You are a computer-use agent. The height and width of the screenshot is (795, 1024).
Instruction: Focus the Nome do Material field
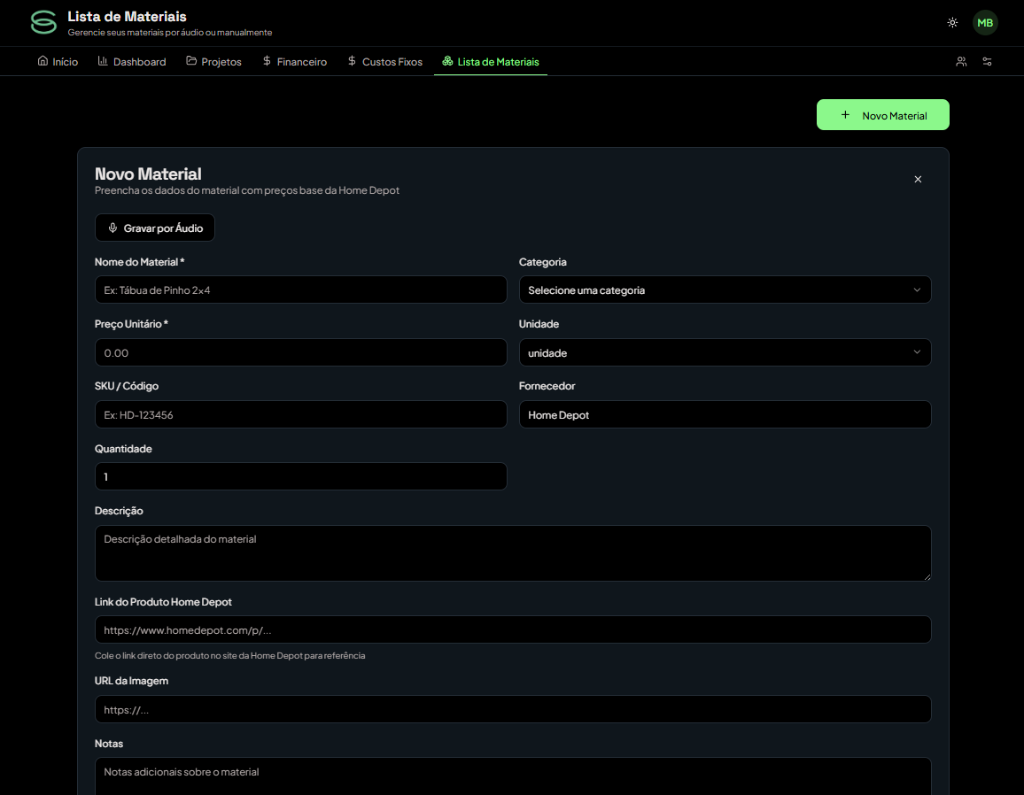click(300, 290)
